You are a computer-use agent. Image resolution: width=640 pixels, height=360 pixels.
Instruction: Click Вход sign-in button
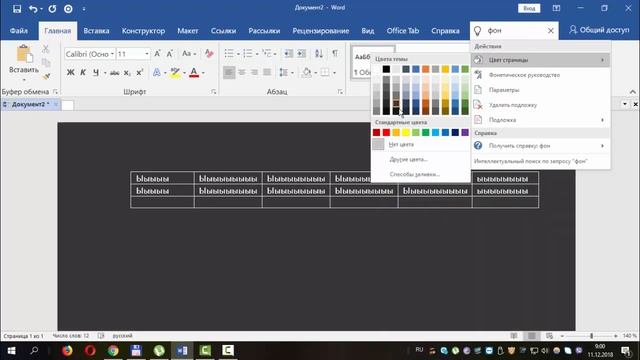tap(529, 8)
